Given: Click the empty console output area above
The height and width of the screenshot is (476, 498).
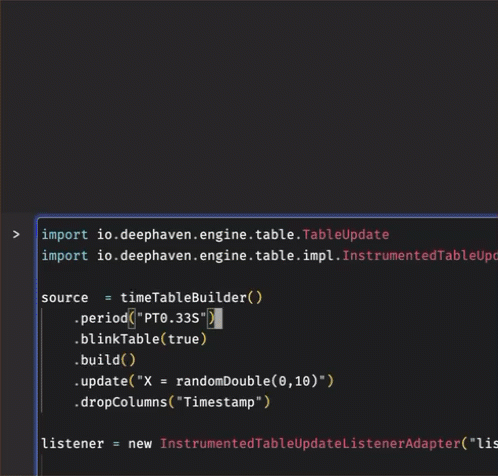Looking at the screenshot, I should (x=249, y=107).
